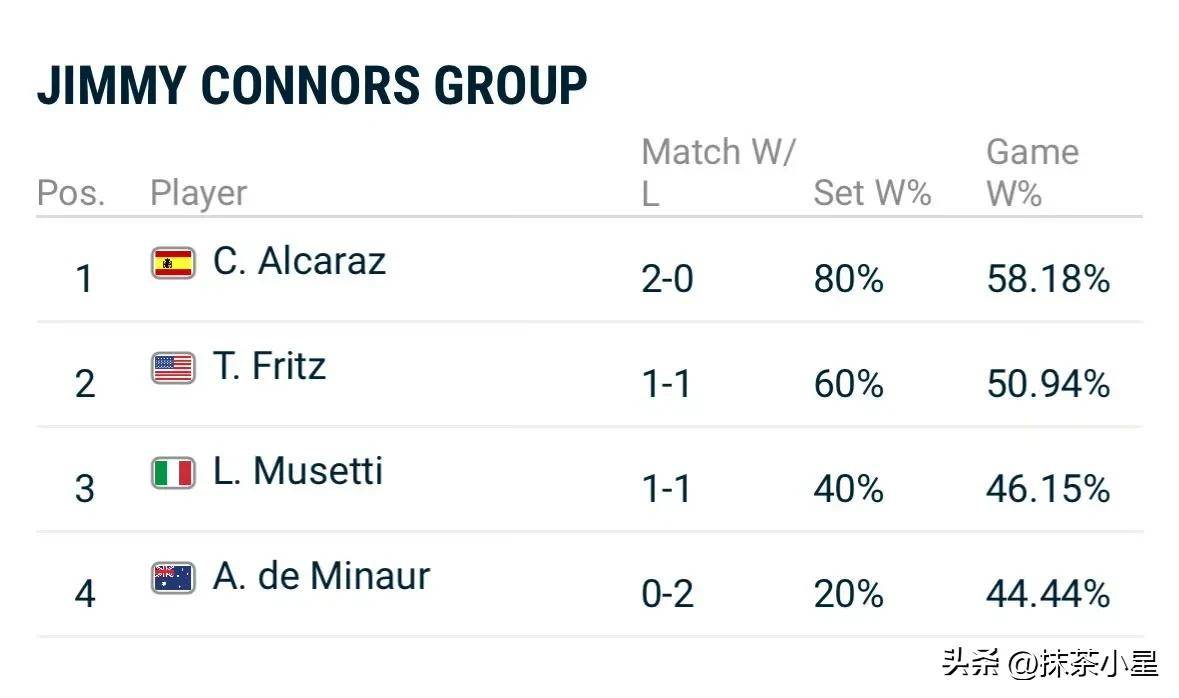Click Alcaraz's 58.18% game win value
This screenshot has height=698, width=1179.
pyautogui.click(x=1048, y=280)
